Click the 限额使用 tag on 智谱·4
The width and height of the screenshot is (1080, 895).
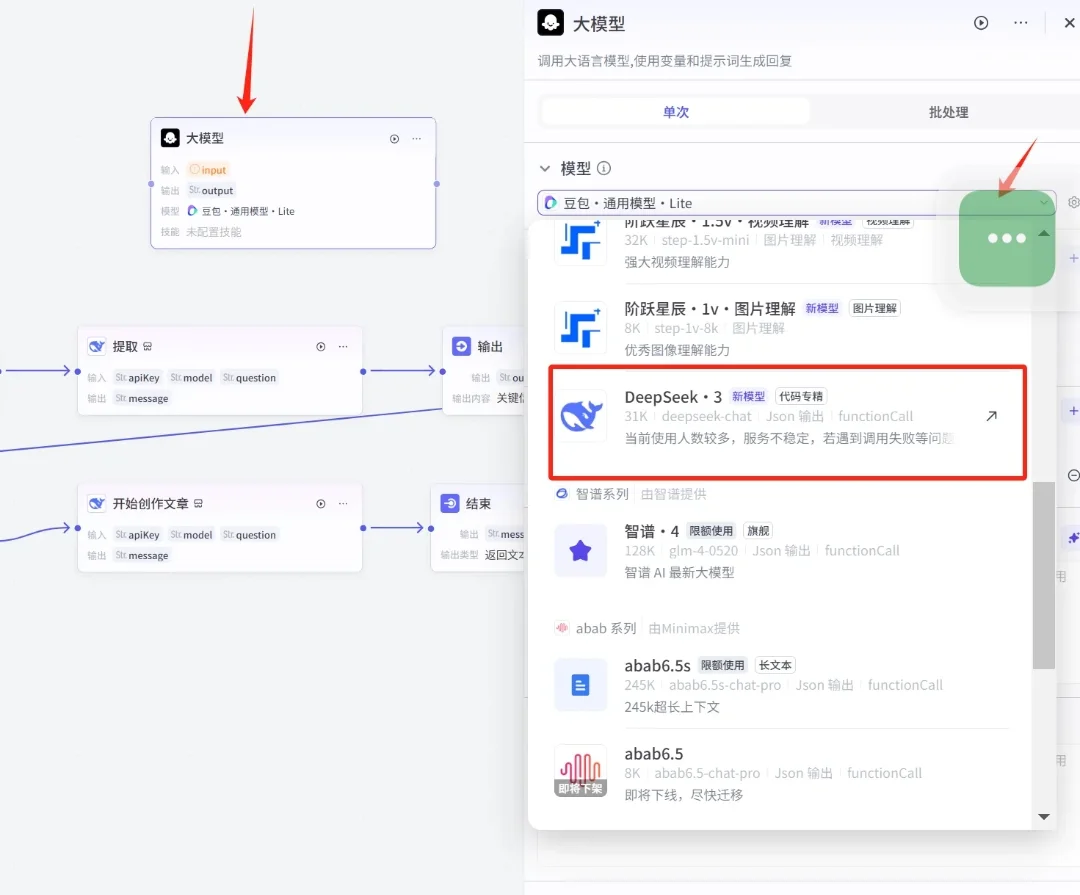(x=711, y=531)
